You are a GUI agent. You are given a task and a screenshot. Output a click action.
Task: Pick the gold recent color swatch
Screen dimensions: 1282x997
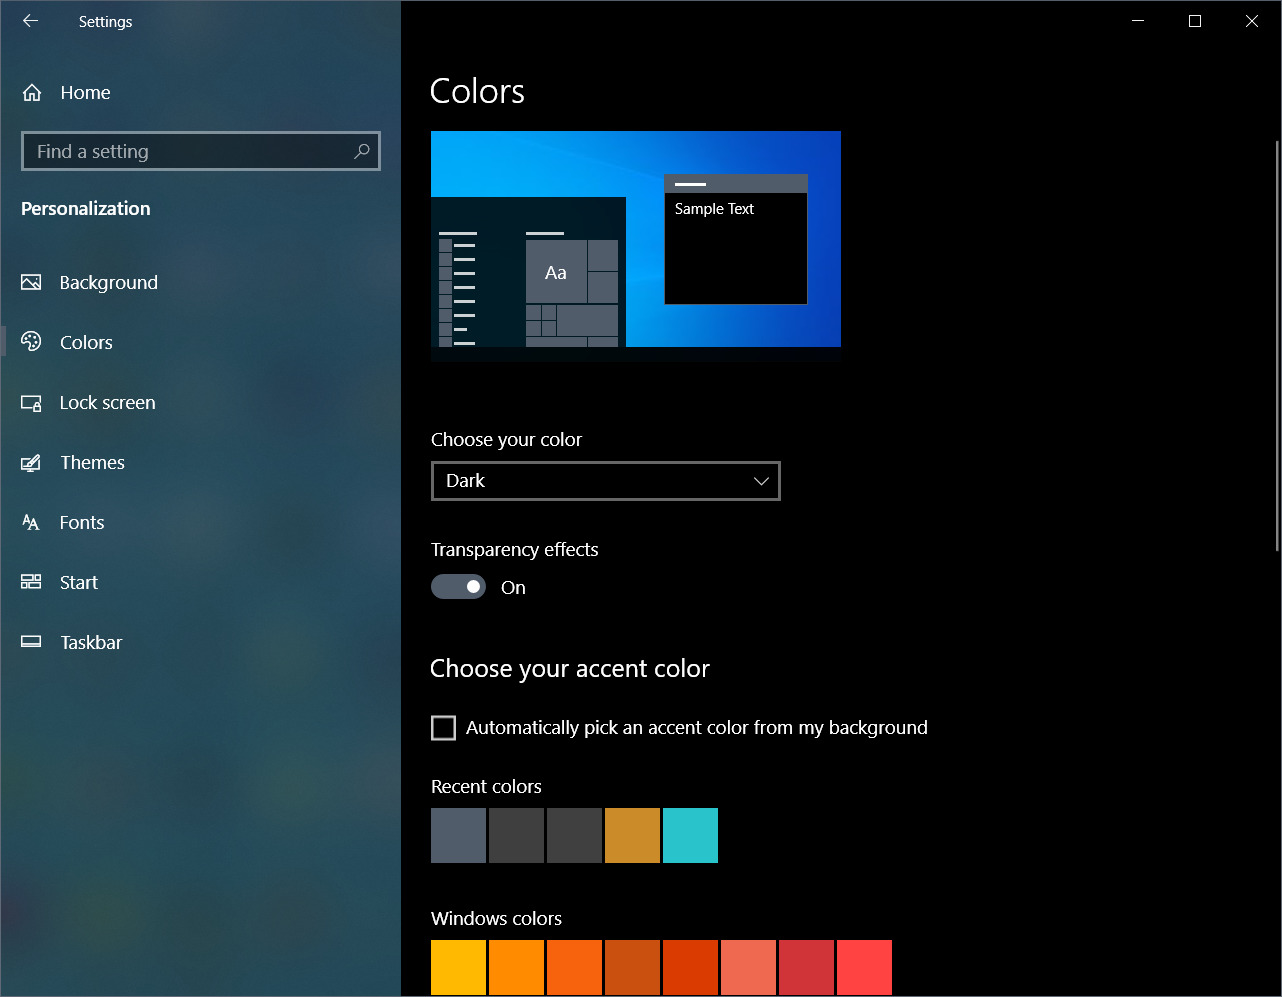[632, 835]
